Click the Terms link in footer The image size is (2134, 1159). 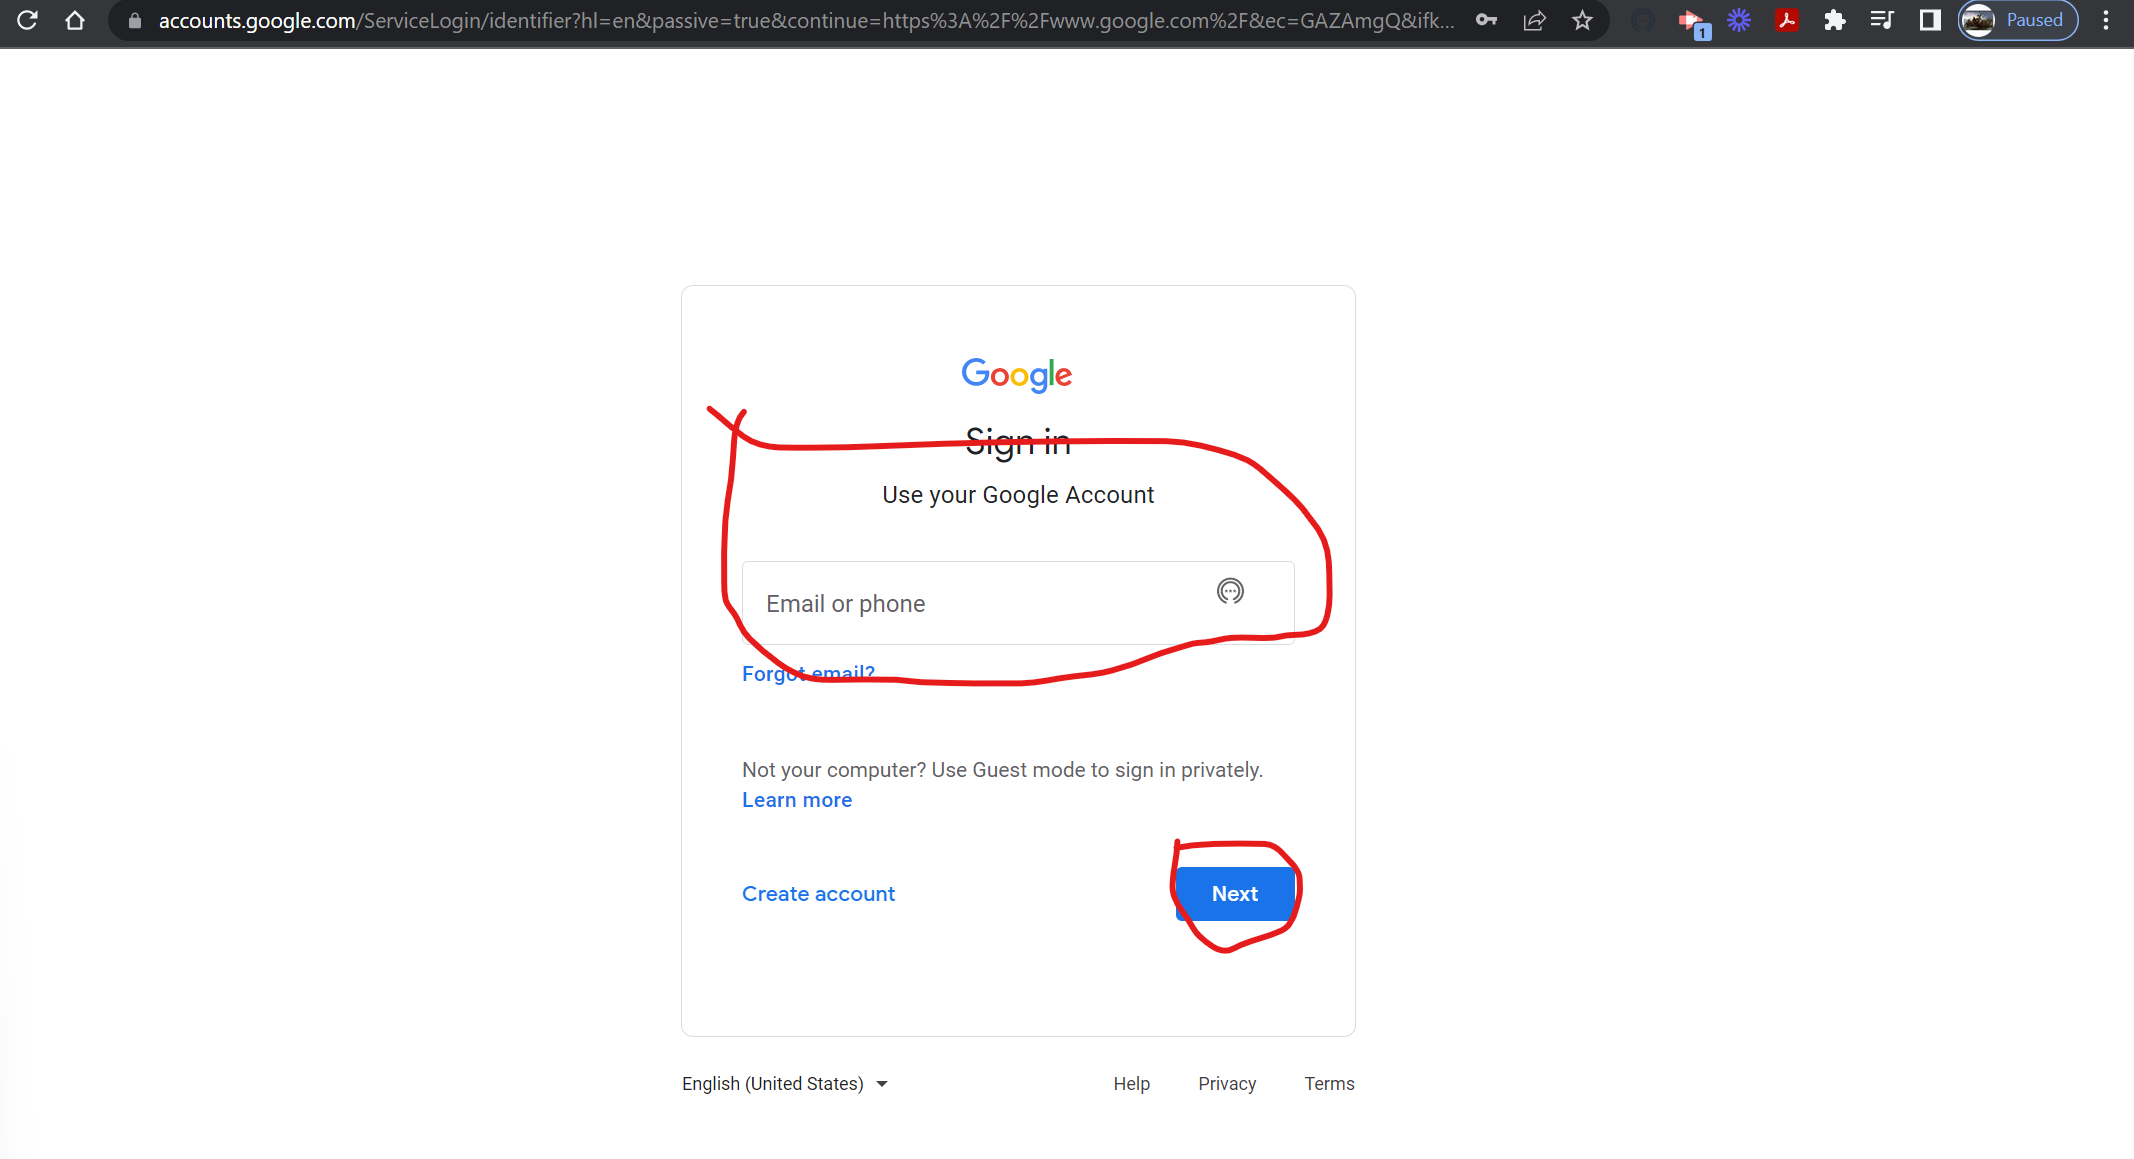(x=1329, y=1083)
